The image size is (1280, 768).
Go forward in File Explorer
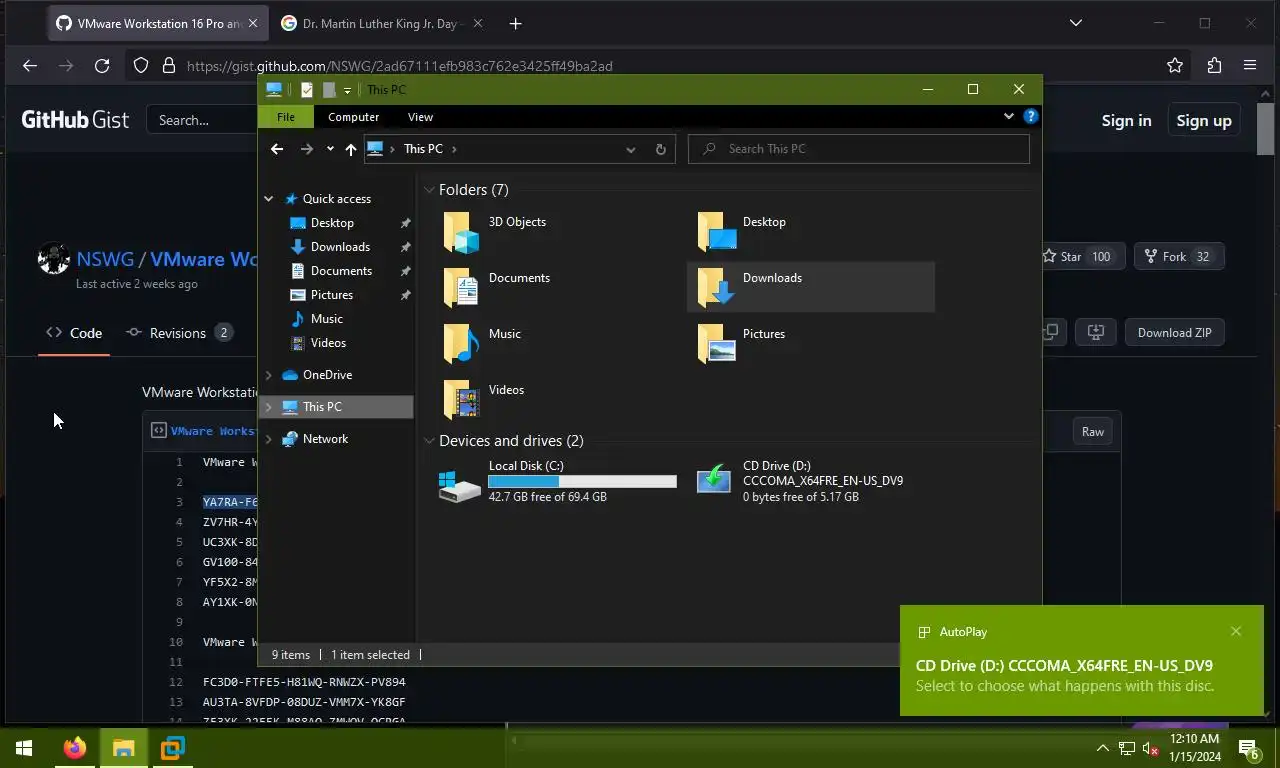307,149
